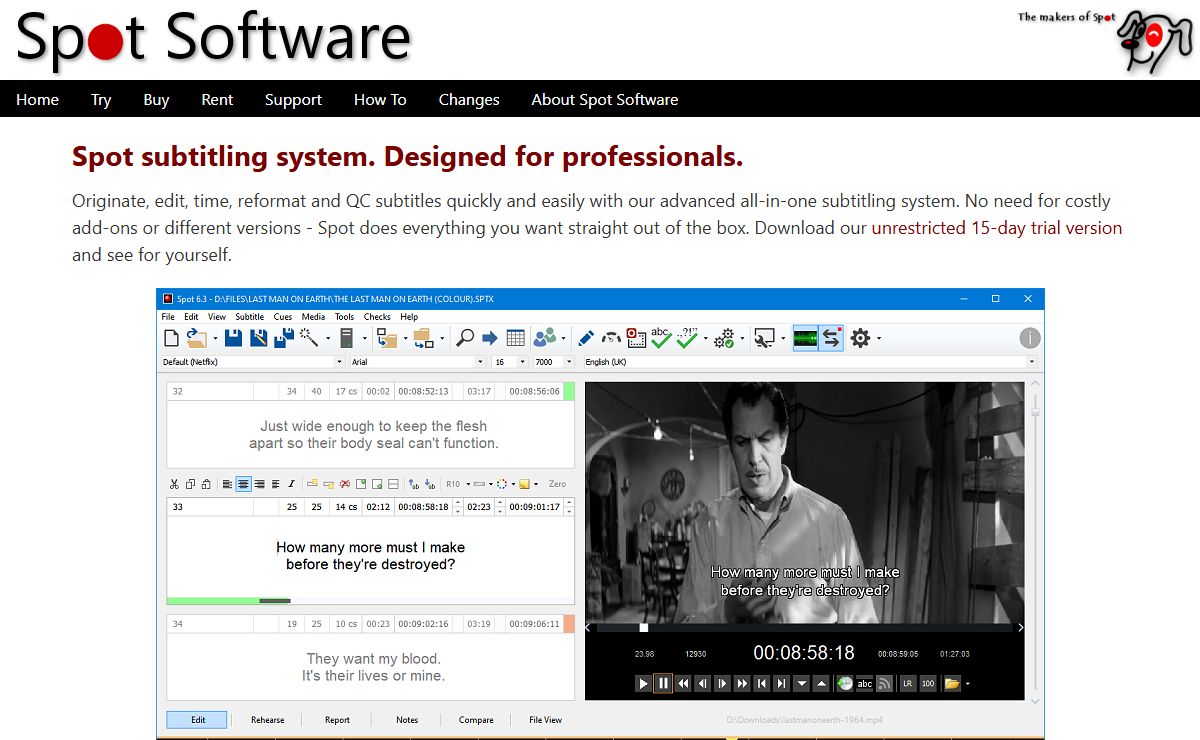Click the Fast forward double-arrow button
Screen dimensions: 1200x740
pyautogui.click(x=742, y=684)
